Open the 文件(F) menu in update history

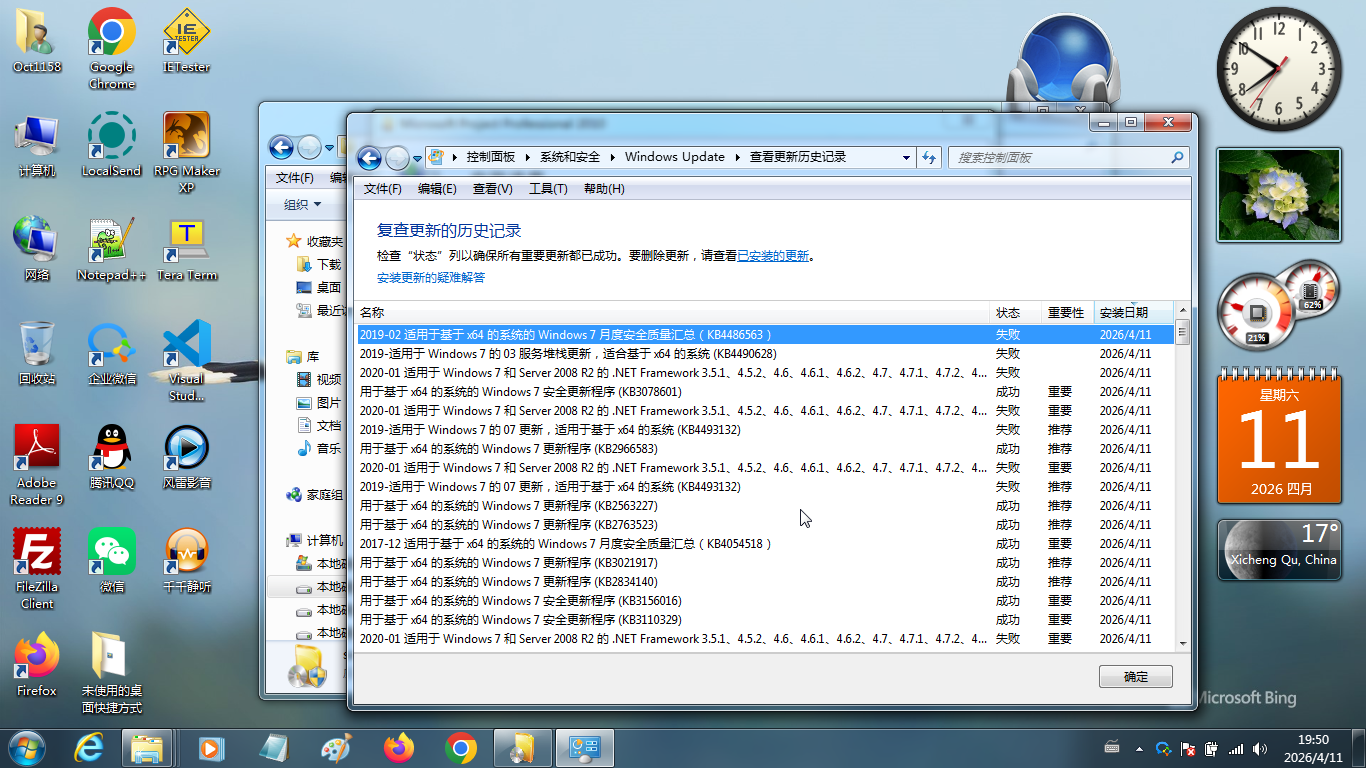point(382,189)
